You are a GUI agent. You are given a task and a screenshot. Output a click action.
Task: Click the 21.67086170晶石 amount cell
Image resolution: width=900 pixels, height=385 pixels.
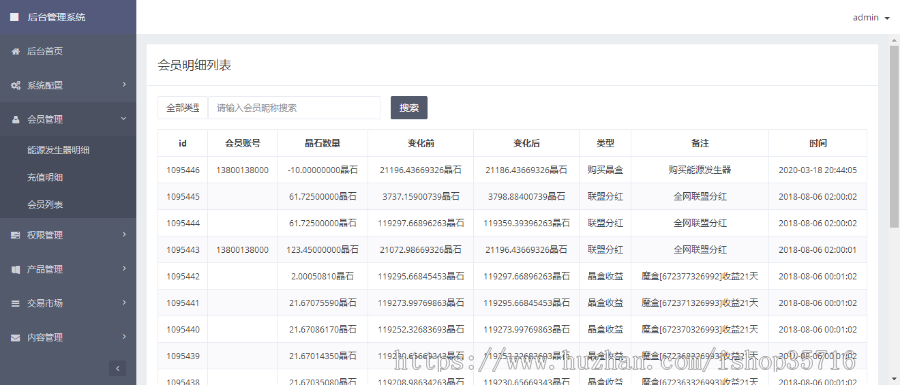(x=323, y=329)
